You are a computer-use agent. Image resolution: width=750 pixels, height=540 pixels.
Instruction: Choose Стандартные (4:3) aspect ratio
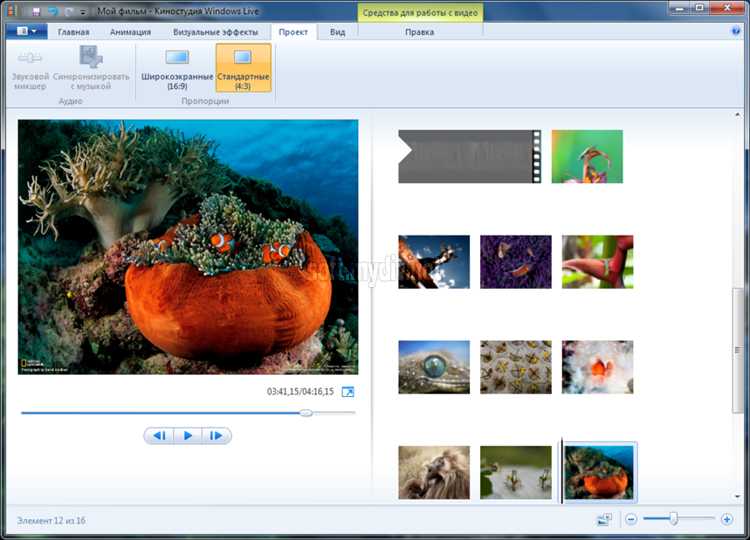tap(243, 68)
